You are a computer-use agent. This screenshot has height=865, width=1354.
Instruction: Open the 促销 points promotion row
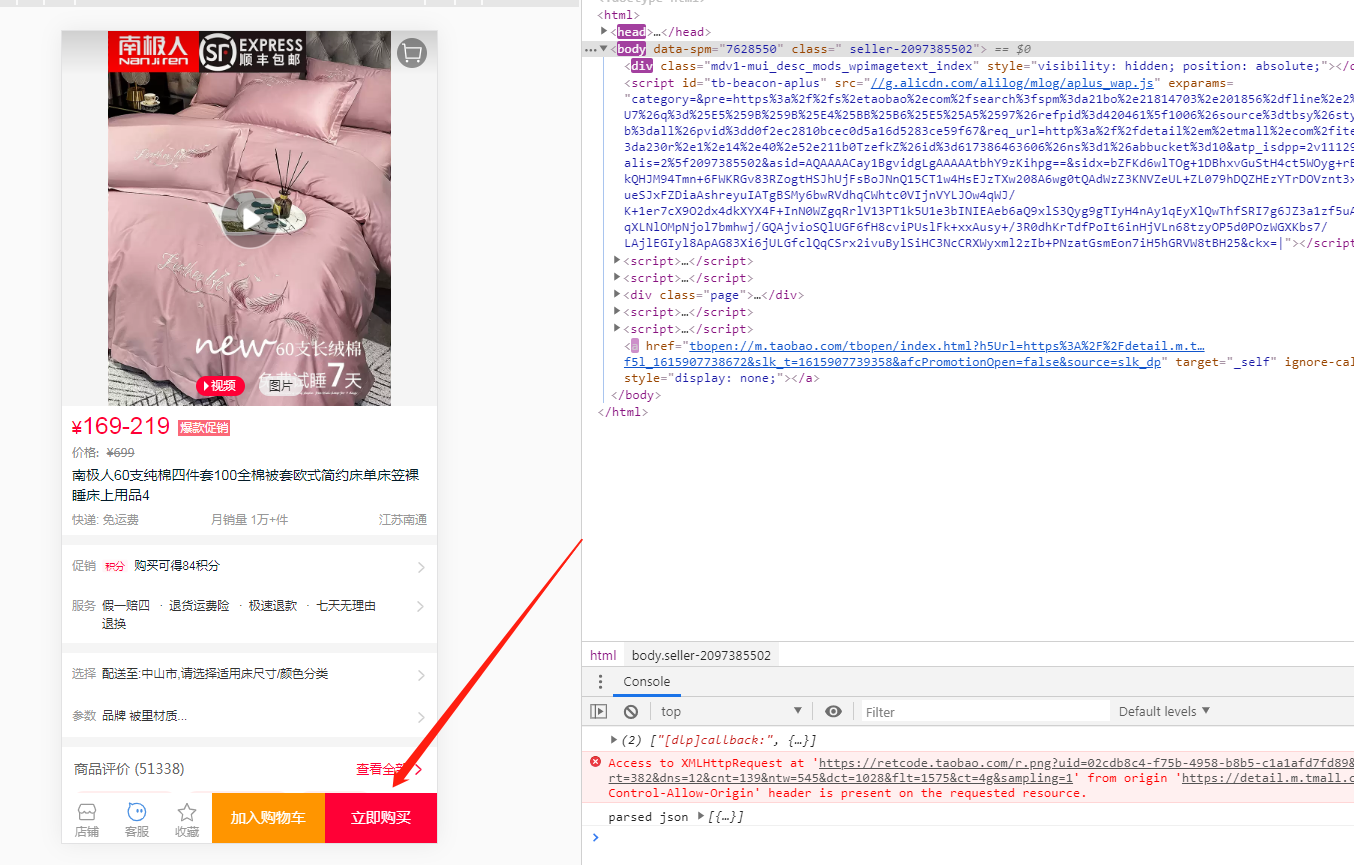[x=249, y=566]
